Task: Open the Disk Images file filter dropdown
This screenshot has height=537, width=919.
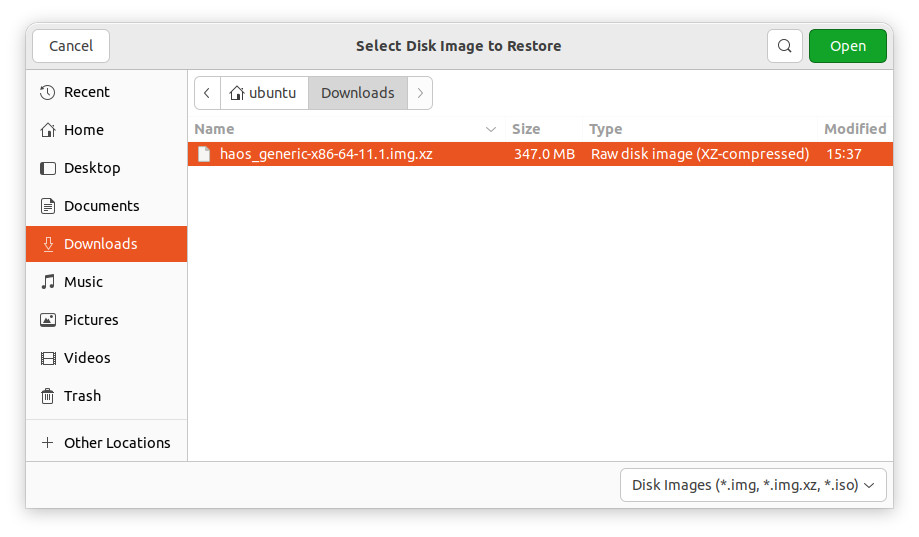Action: click(753, 485)
